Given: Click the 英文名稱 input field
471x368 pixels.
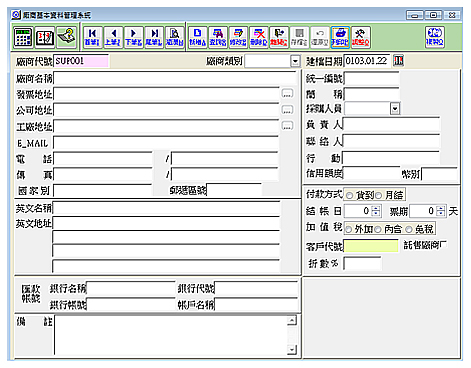Looking at the screenshot, I should click(x=166, y=208).
